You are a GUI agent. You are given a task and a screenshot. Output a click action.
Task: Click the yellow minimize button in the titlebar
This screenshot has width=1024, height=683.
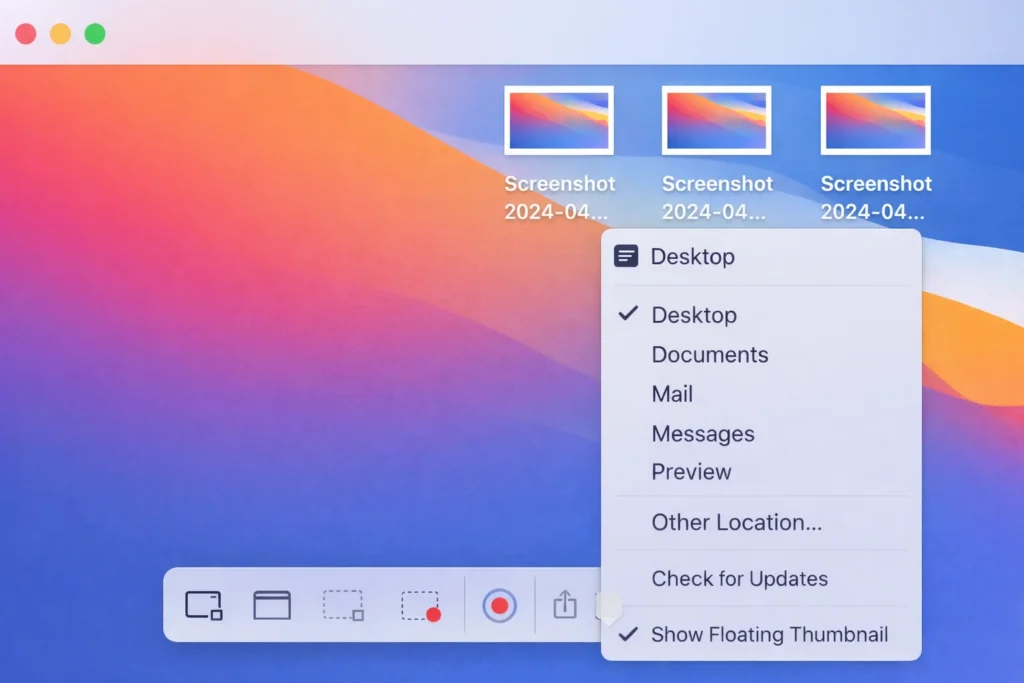click(60, 33)
